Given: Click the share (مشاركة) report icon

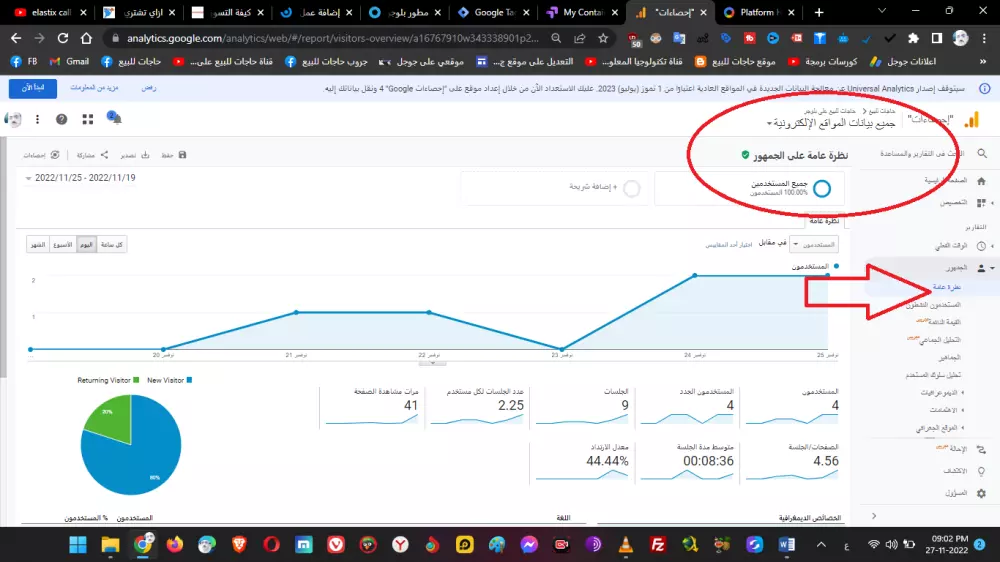Looking at the screenshot, I should (105, 155).
